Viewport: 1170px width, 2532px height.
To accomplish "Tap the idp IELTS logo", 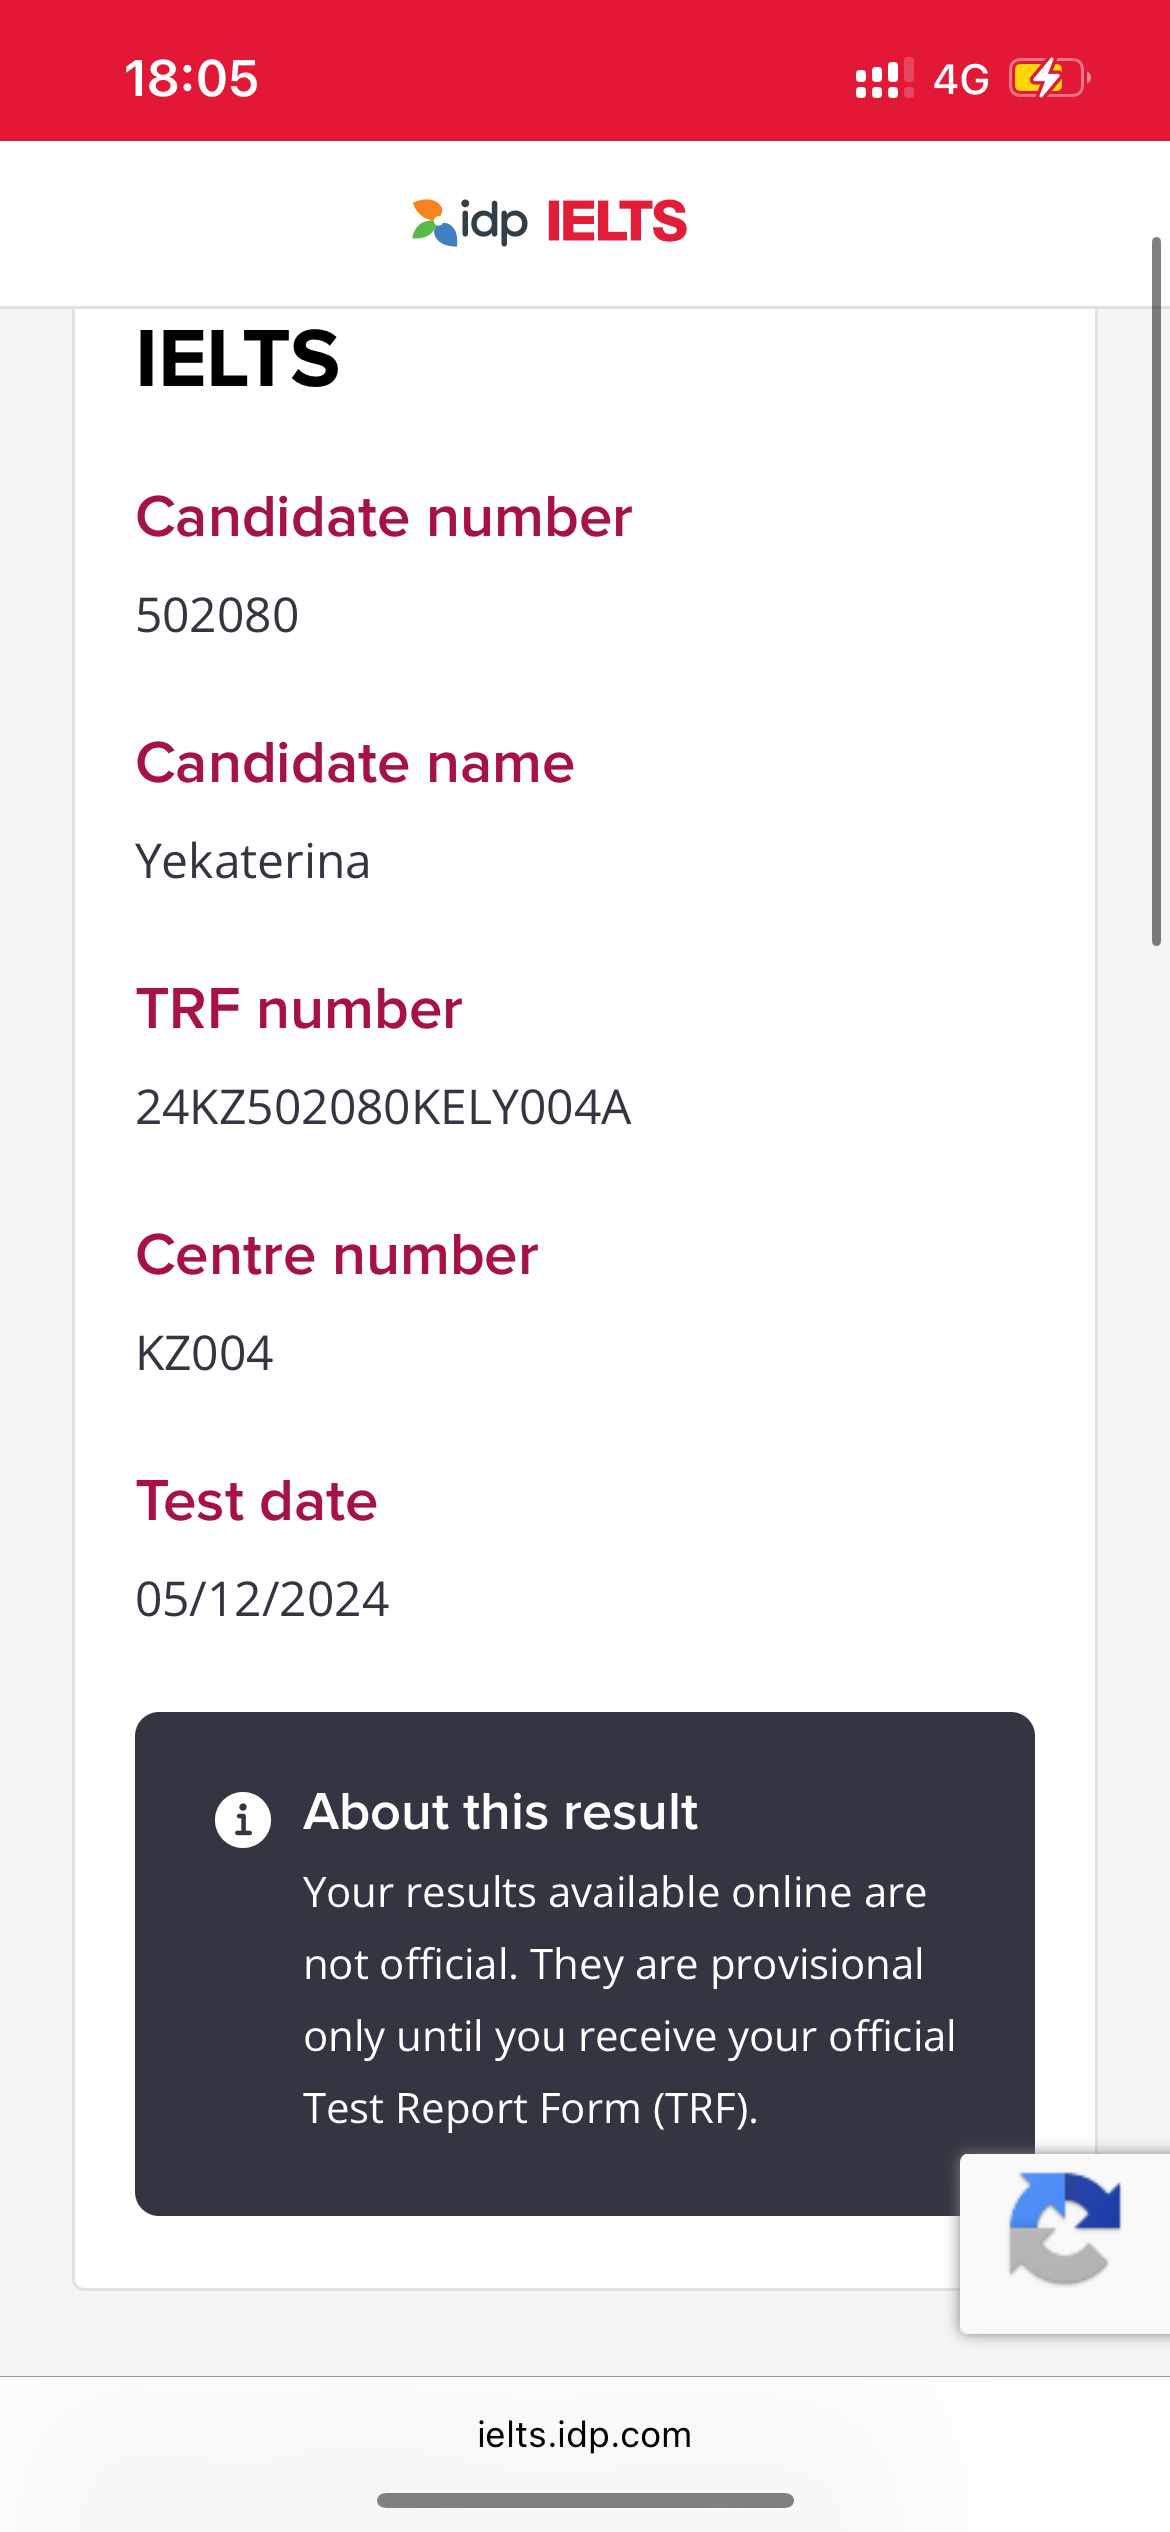I will pos(549,222).
